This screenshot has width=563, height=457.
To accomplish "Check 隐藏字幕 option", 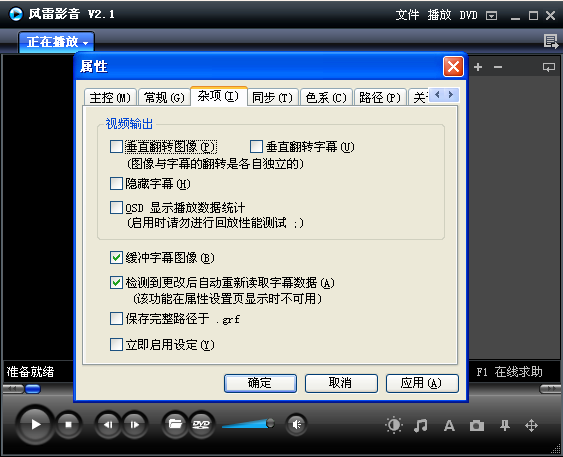I will 116,183.
